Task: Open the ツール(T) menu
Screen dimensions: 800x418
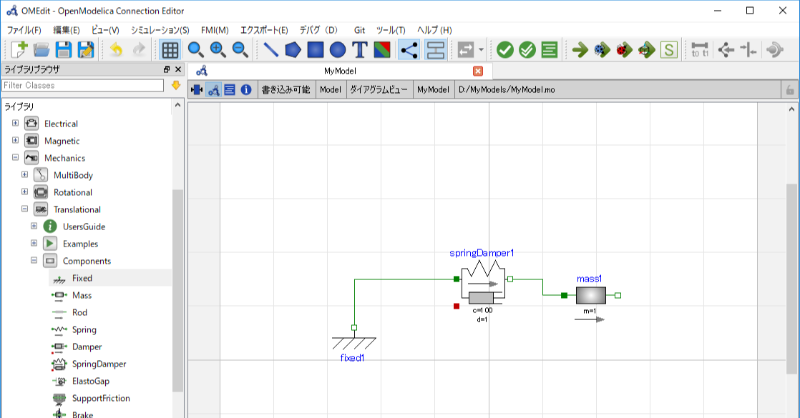Action: 391,30
